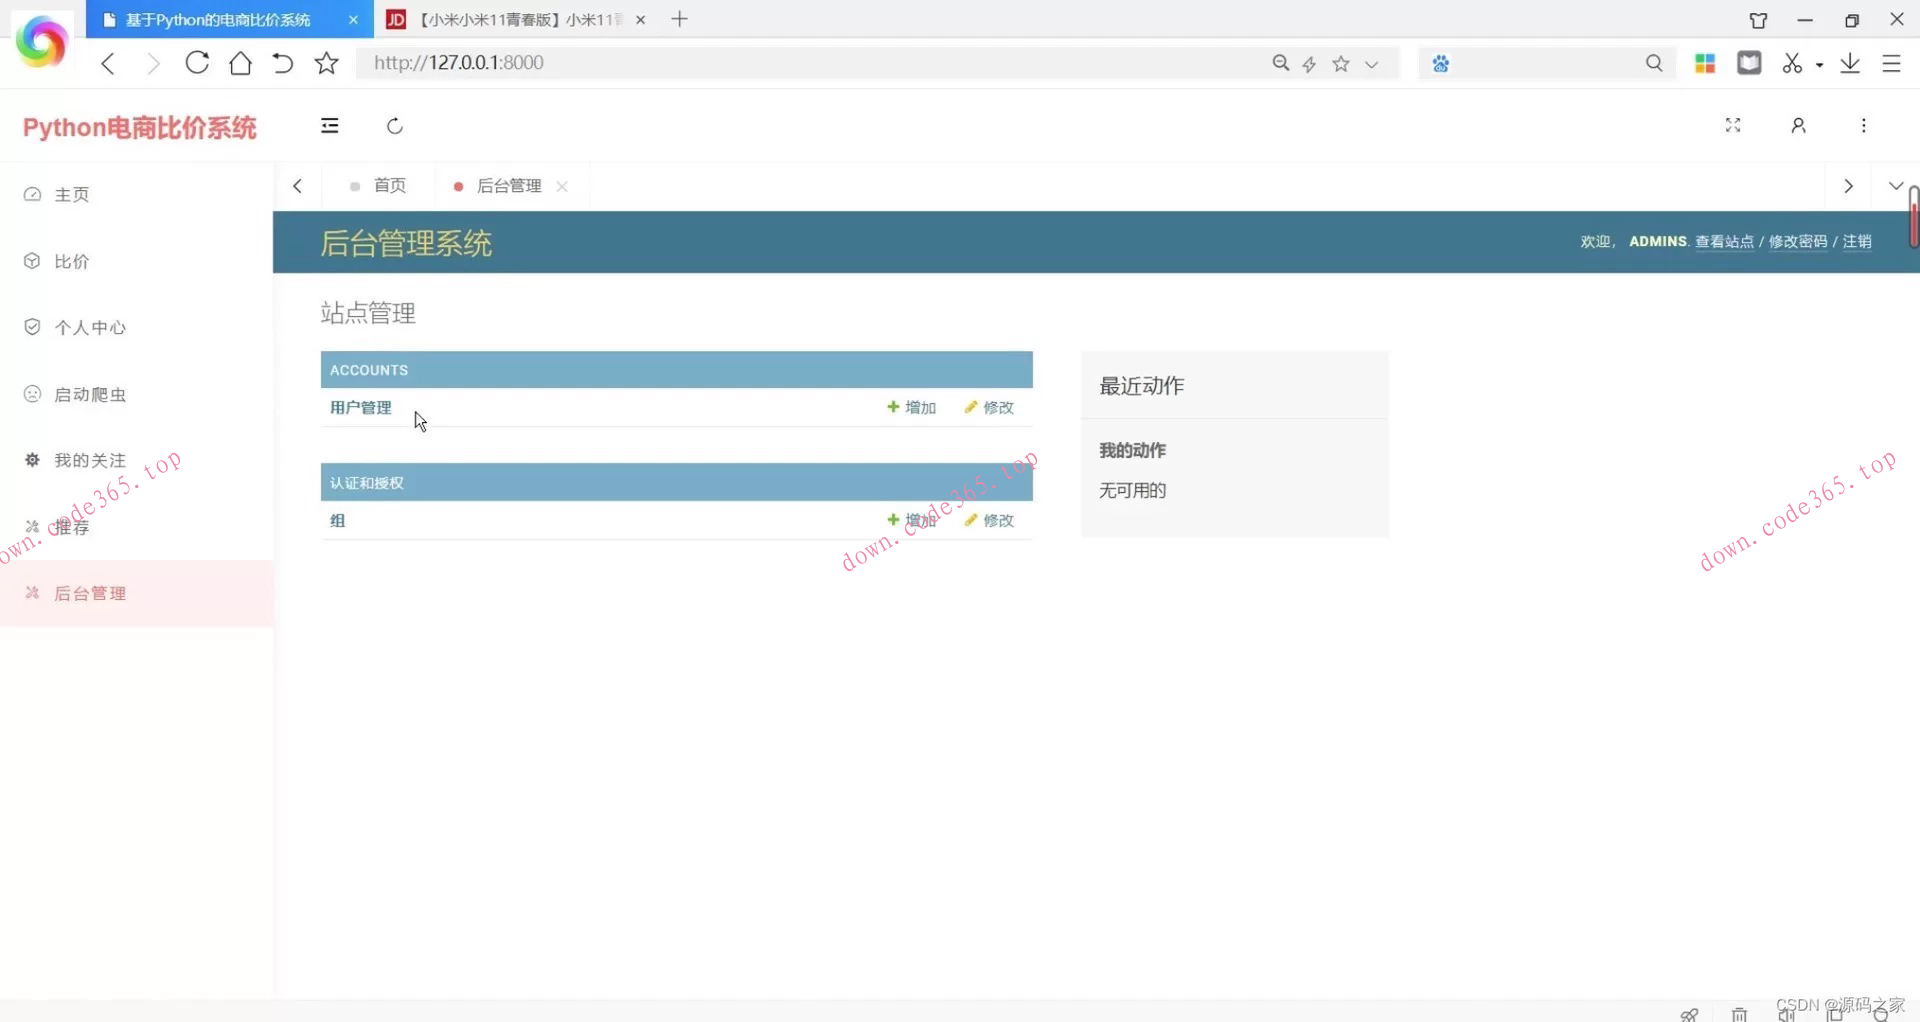Open the user profile icon
1920x1022 pixels.
click(1798, 125)
